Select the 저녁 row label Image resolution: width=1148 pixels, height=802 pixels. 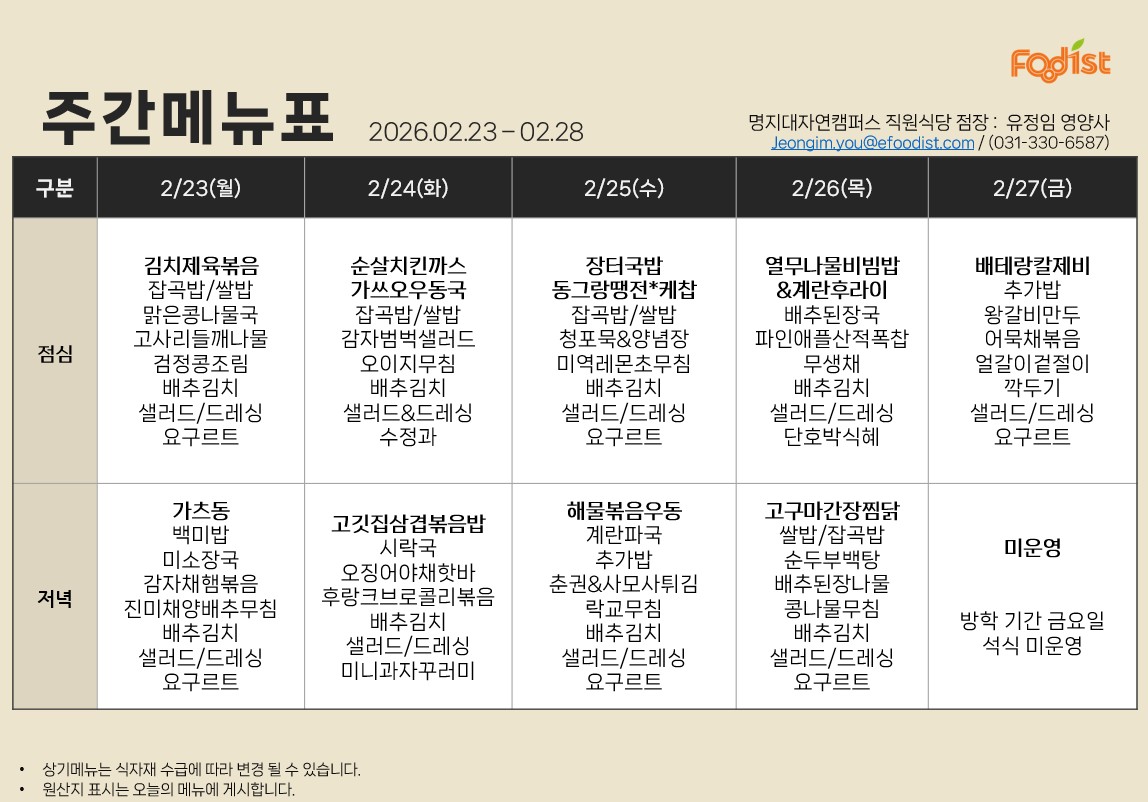coord(55,598)
